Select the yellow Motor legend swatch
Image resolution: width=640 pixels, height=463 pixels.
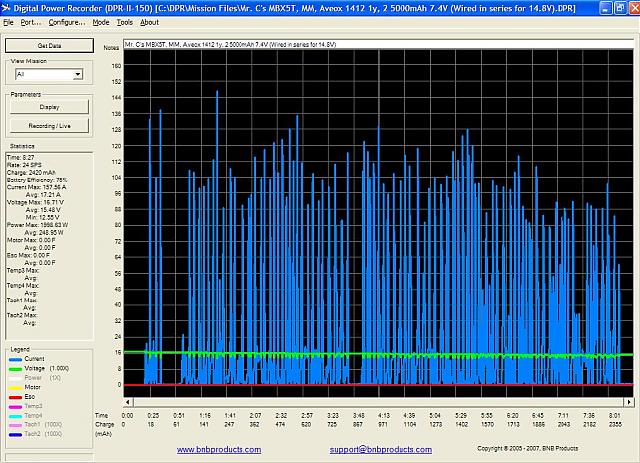coord(13,387)
